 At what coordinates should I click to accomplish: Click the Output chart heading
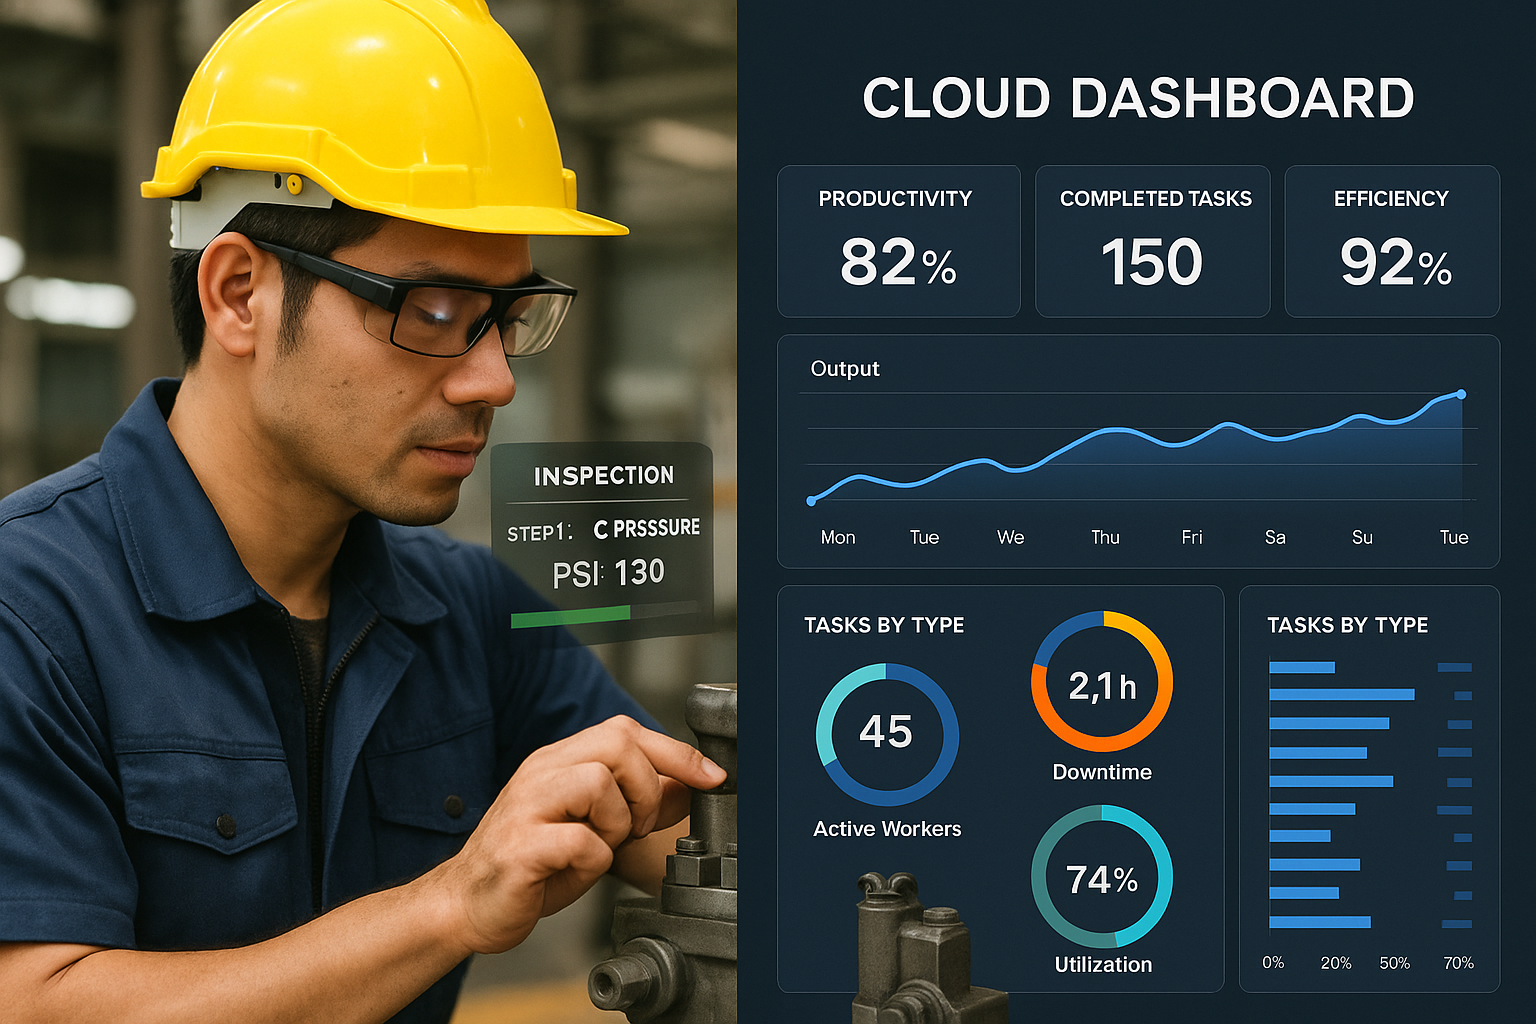point(845,369)
